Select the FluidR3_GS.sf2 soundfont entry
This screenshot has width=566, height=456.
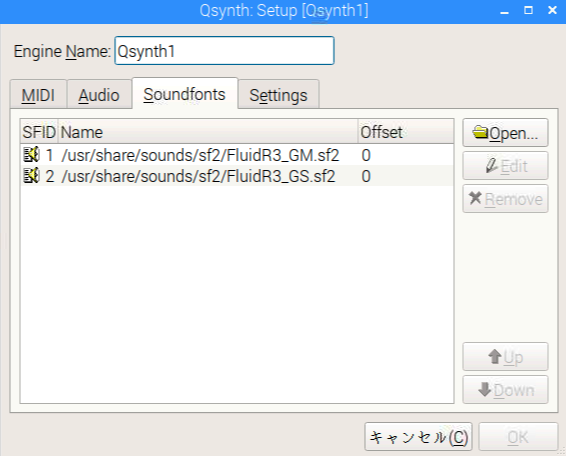(x=237, y=176)
